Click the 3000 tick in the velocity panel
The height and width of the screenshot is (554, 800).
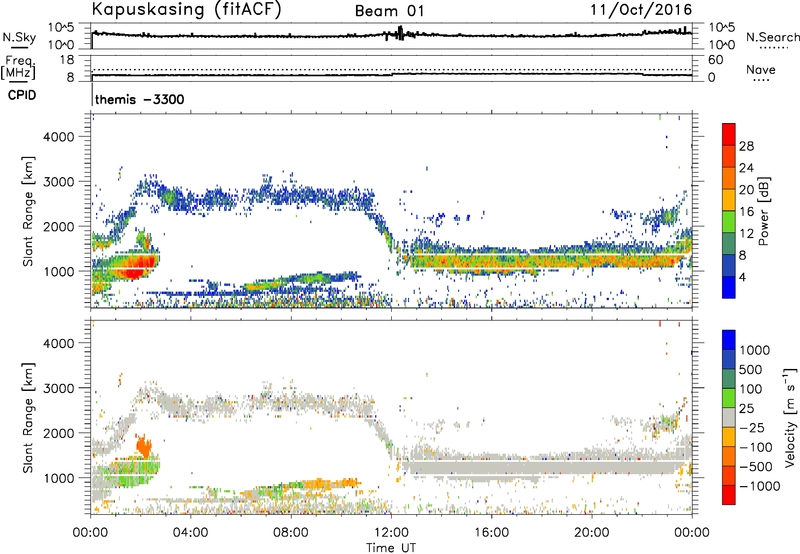58,388
